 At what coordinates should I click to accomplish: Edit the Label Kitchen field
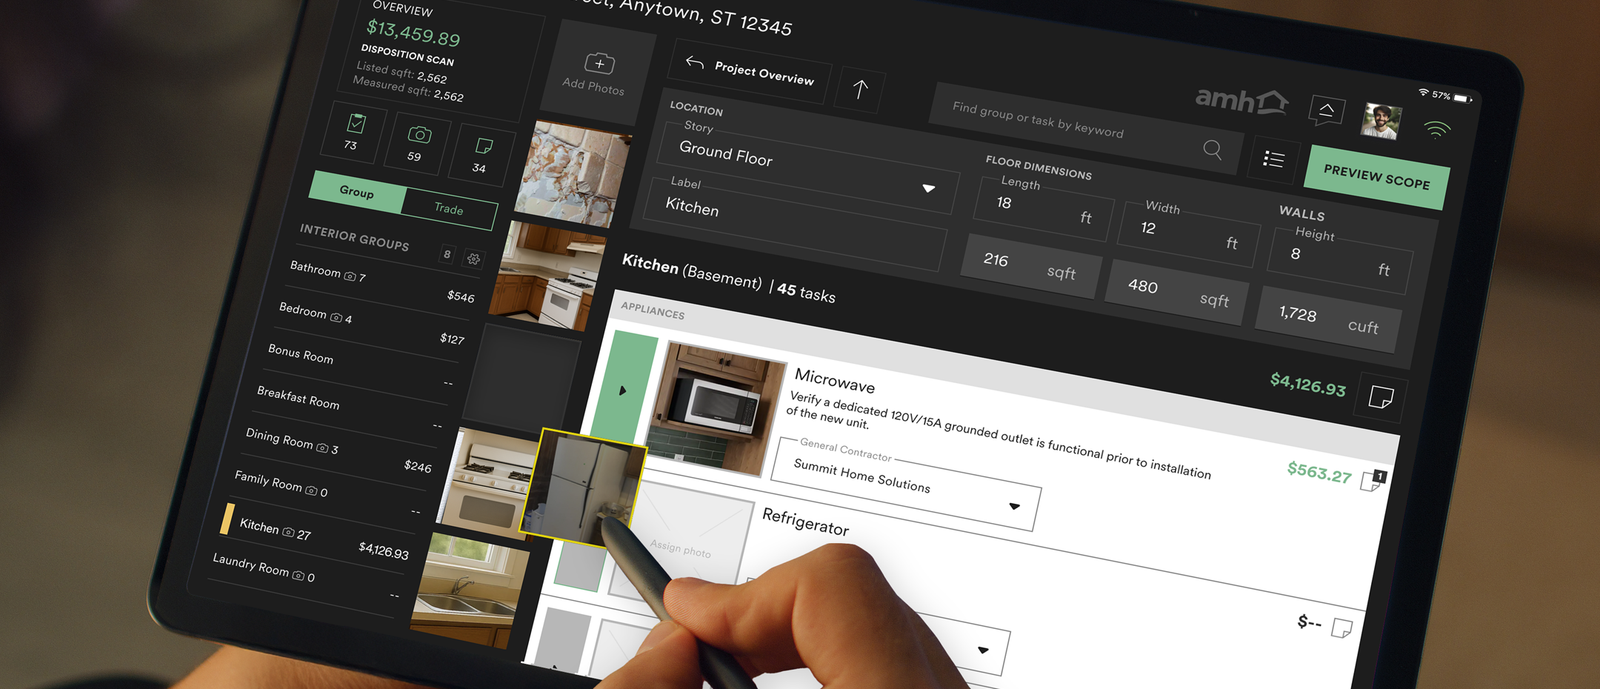click(795, 225)
